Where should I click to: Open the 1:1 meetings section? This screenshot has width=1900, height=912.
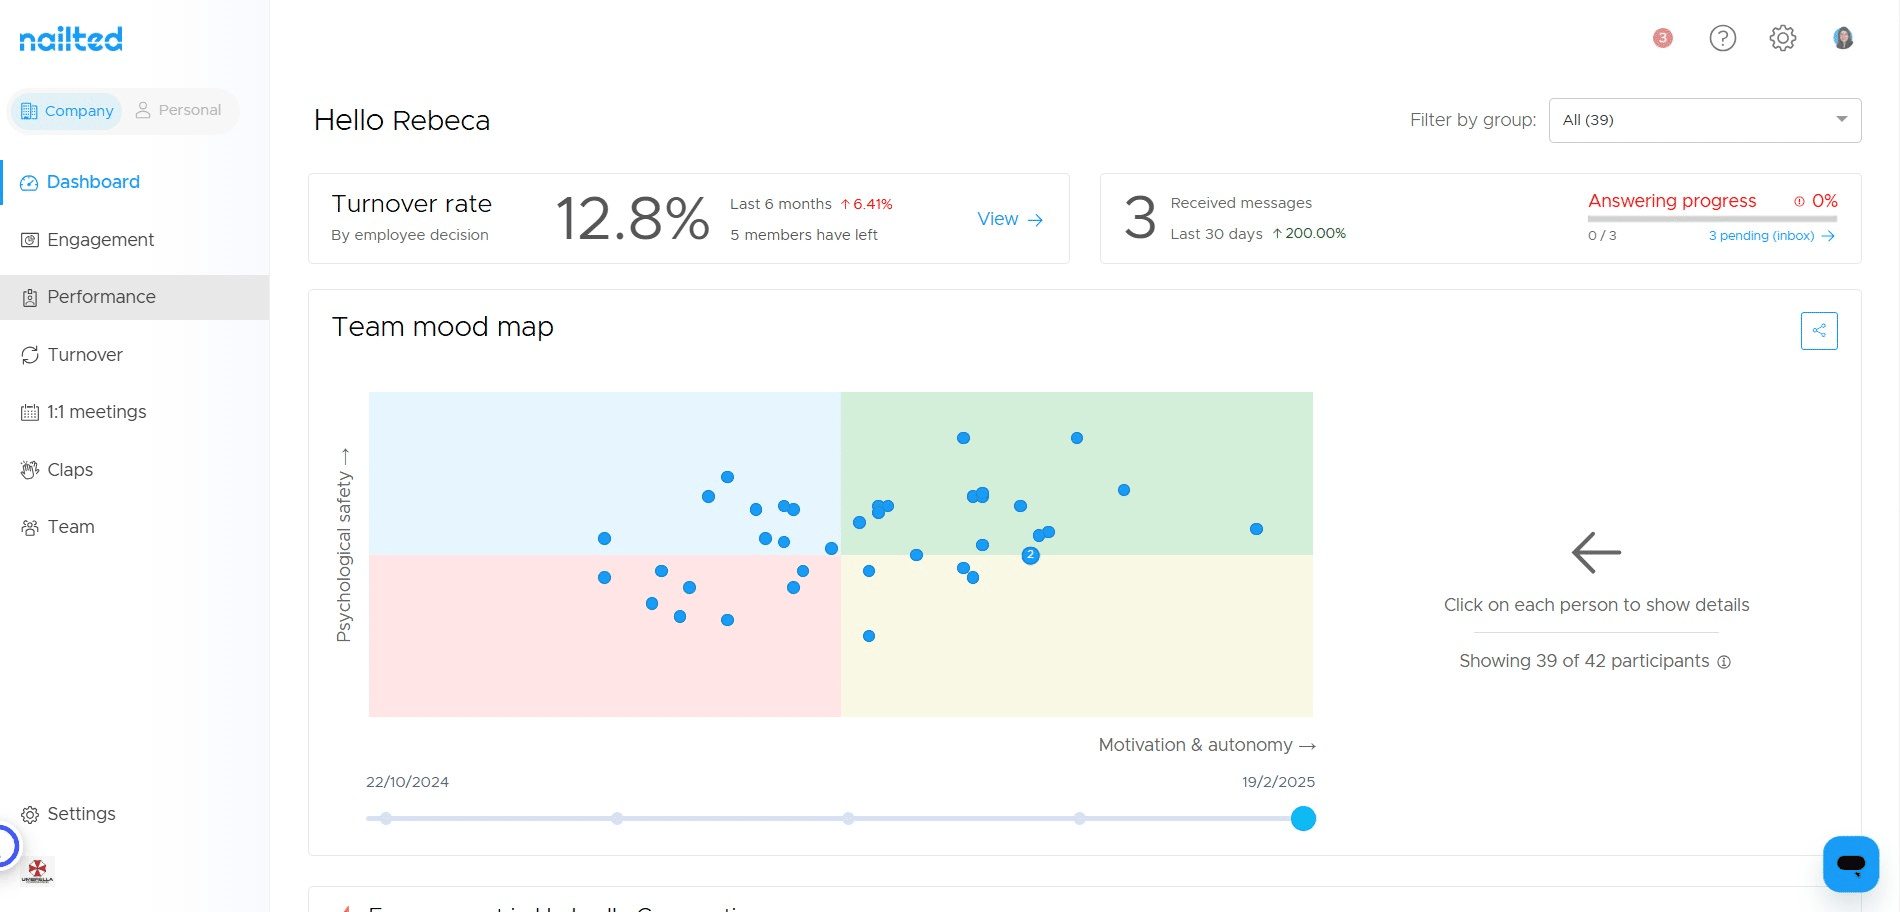pos(96,411)
